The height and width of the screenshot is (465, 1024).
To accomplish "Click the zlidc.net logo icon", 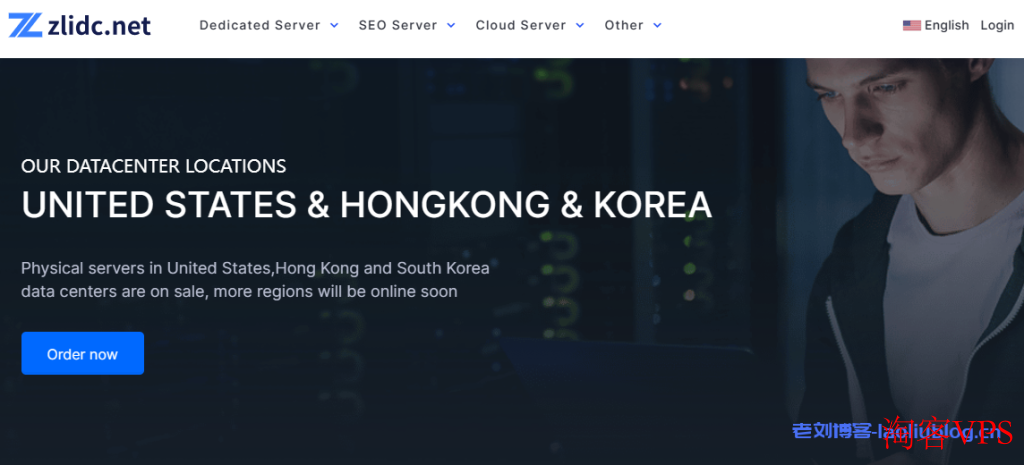I will pos(25,25).
